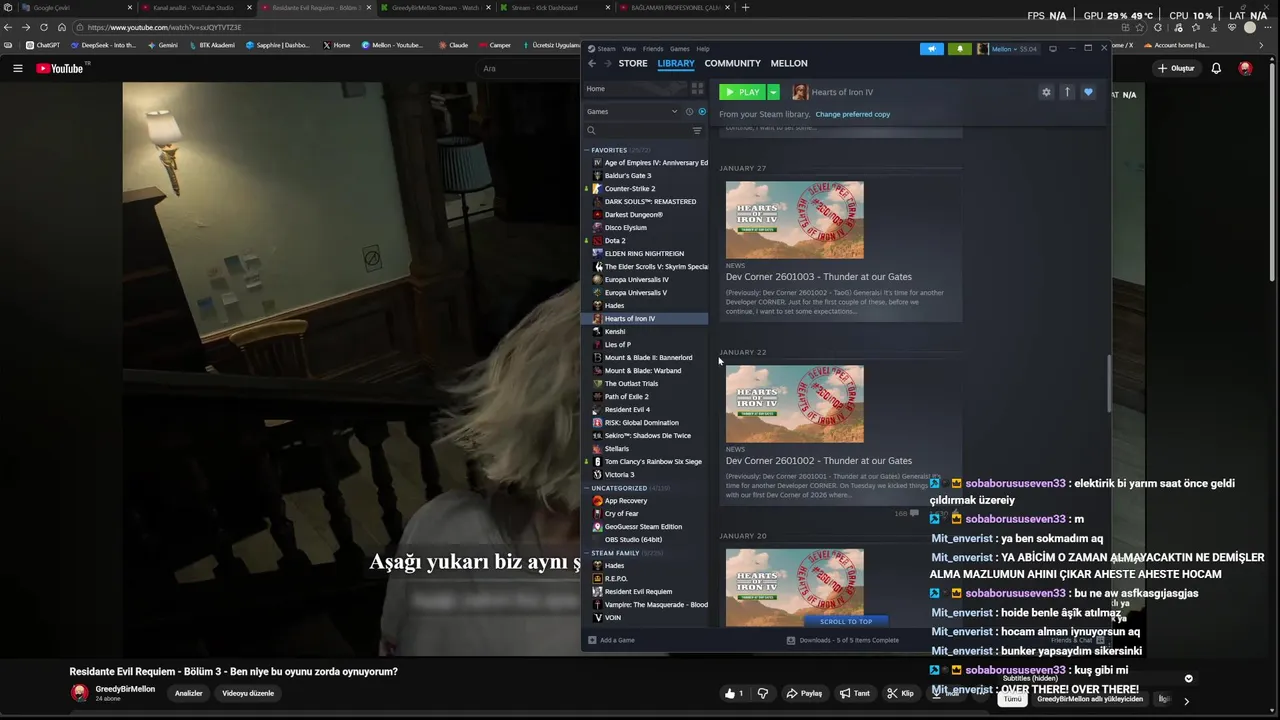Toggle the favorite heart icon for Hearts of Iron IV
The image size is (1280, 720).
point(1088,92)
